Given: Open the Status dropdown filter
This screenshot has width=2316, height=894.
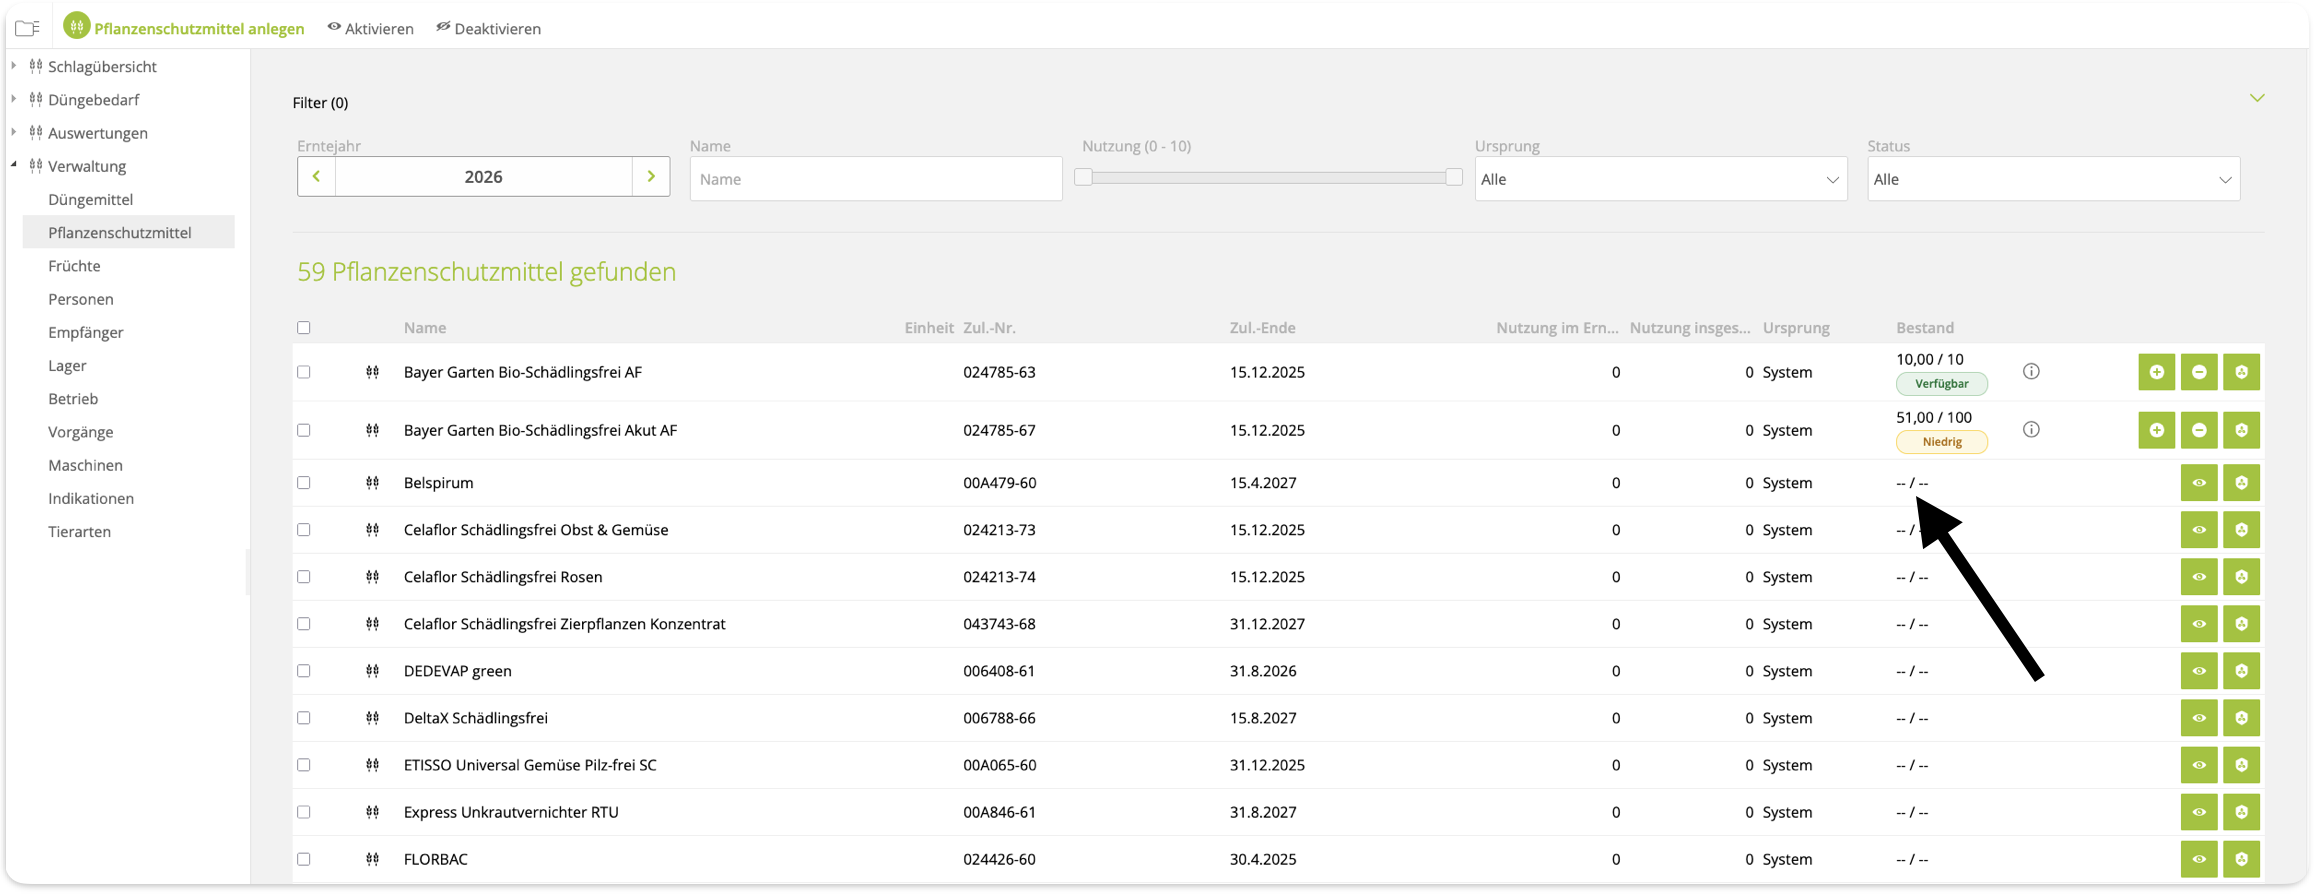Looking at the screenshot, I should coord(2053,180).
